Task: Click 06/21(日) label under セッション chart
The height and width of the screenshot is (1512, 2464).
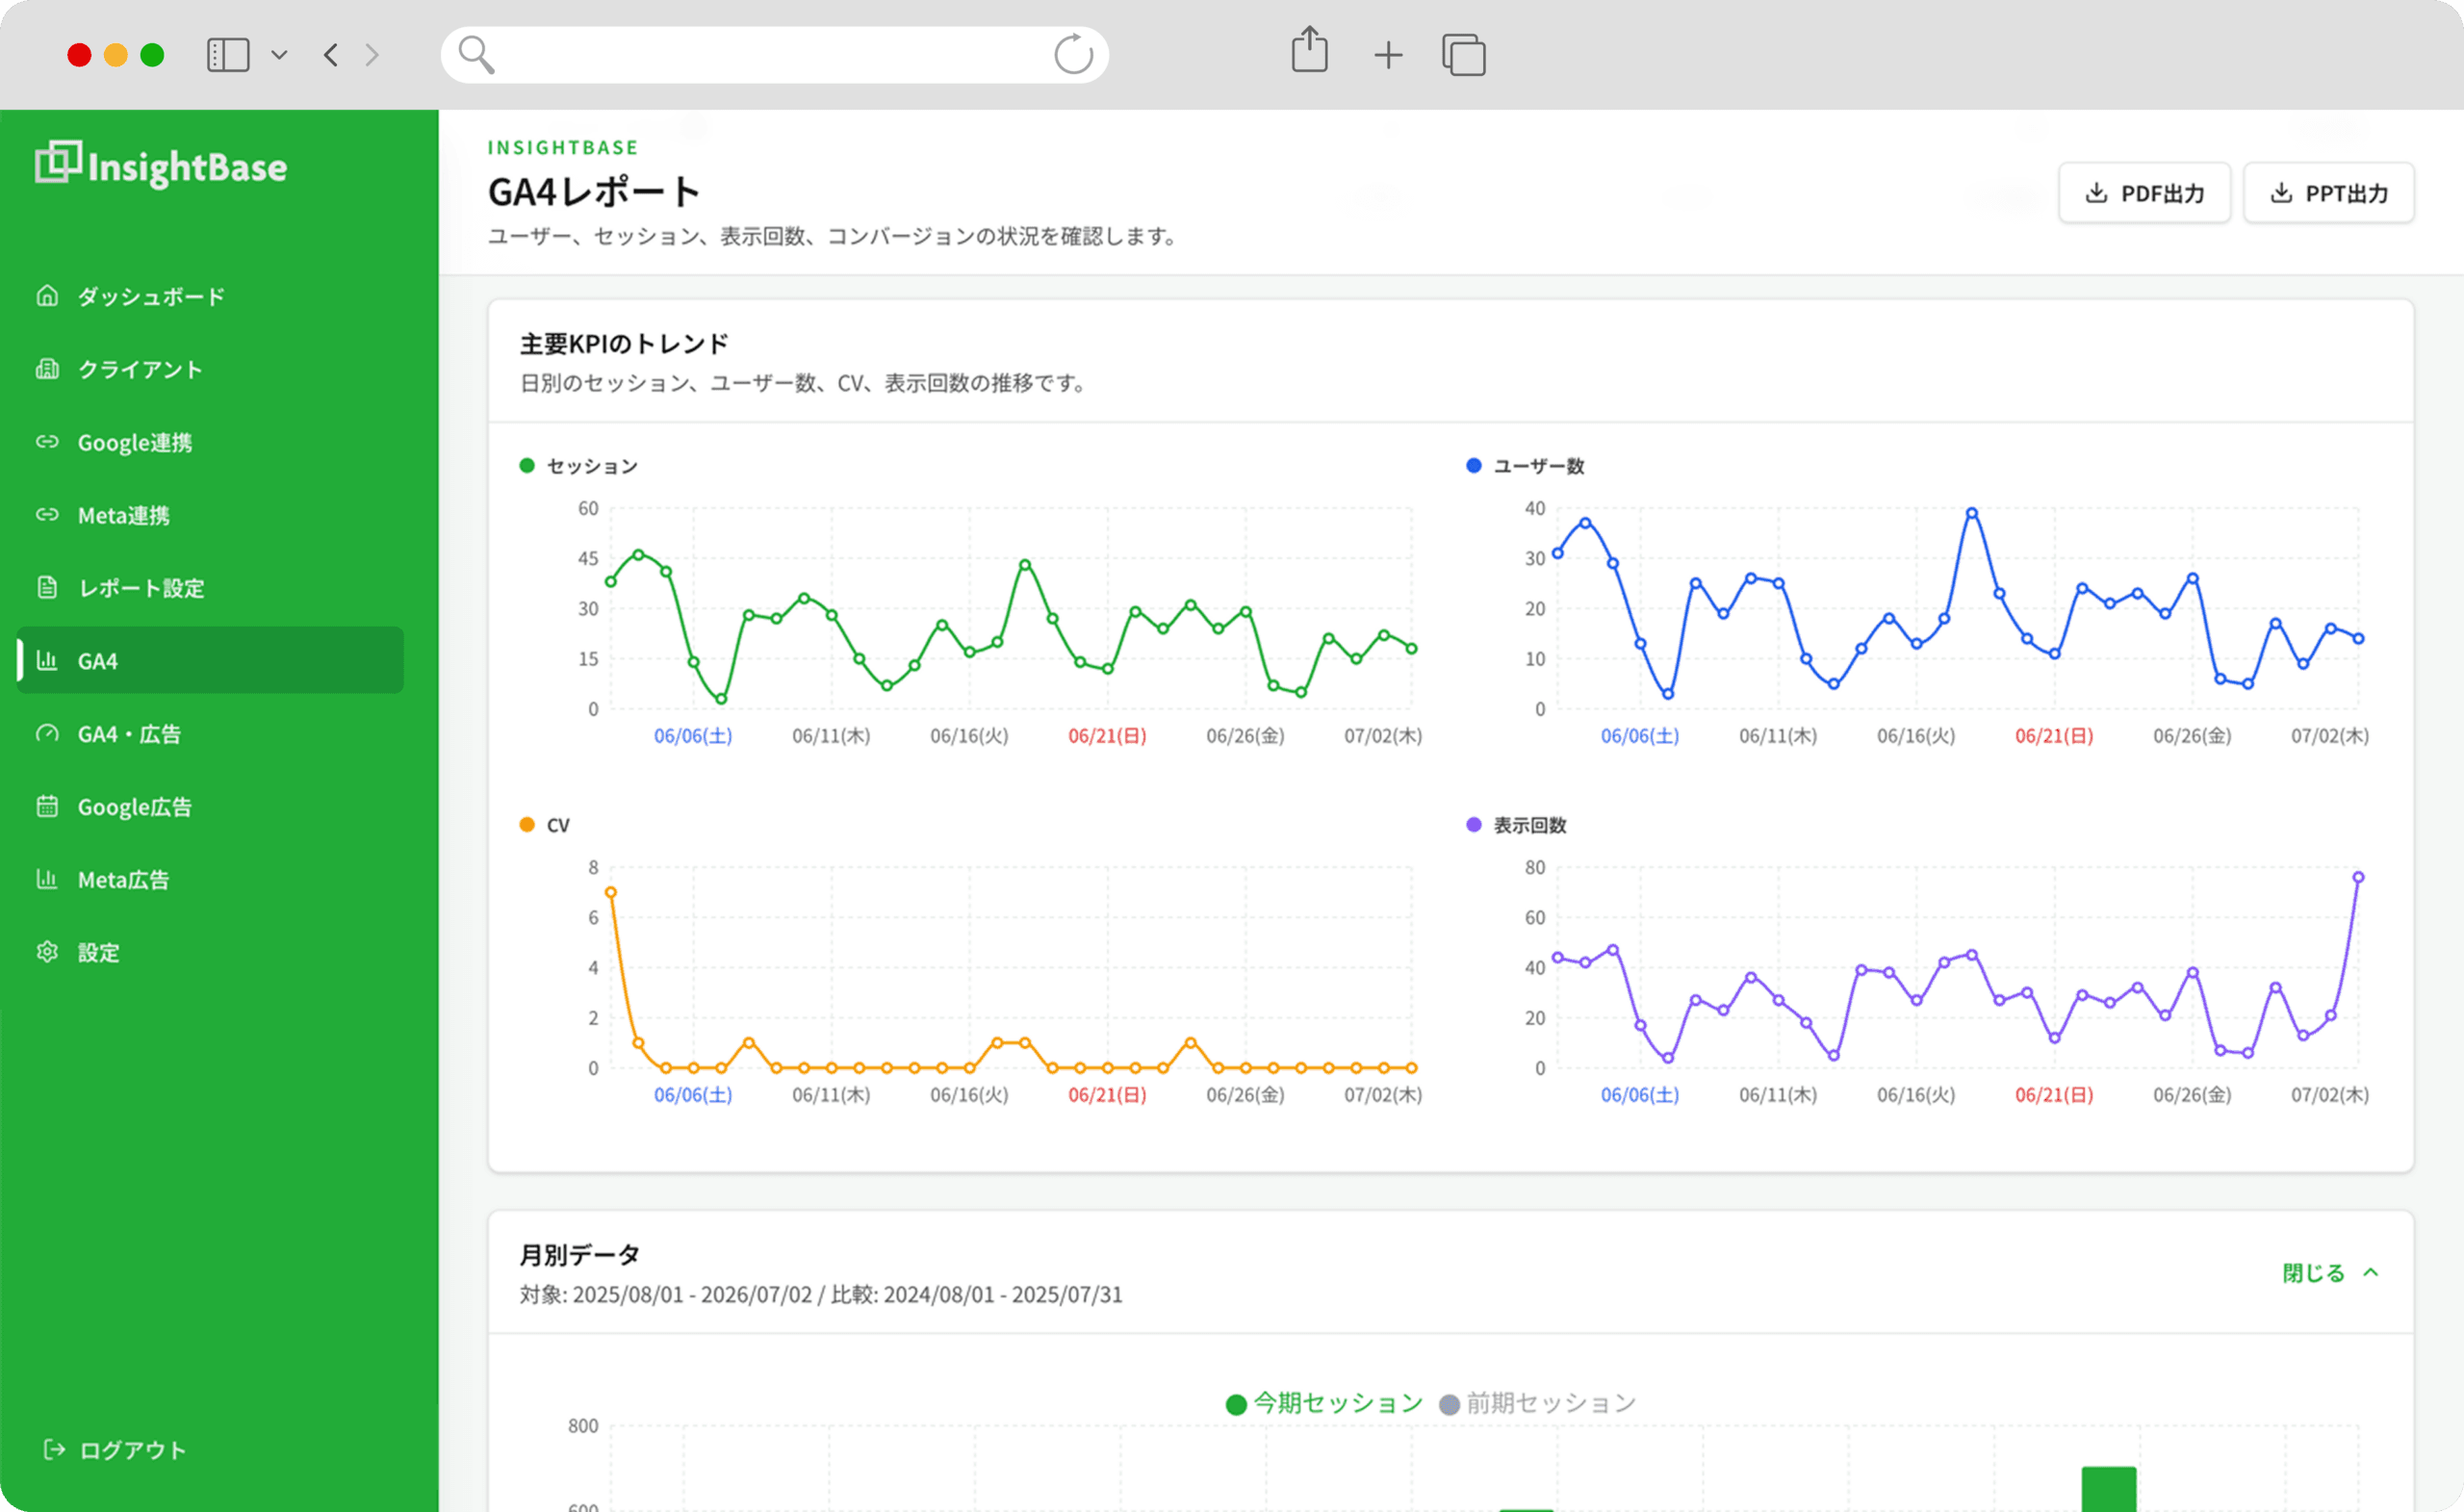Action: [x=1107, y=736]
